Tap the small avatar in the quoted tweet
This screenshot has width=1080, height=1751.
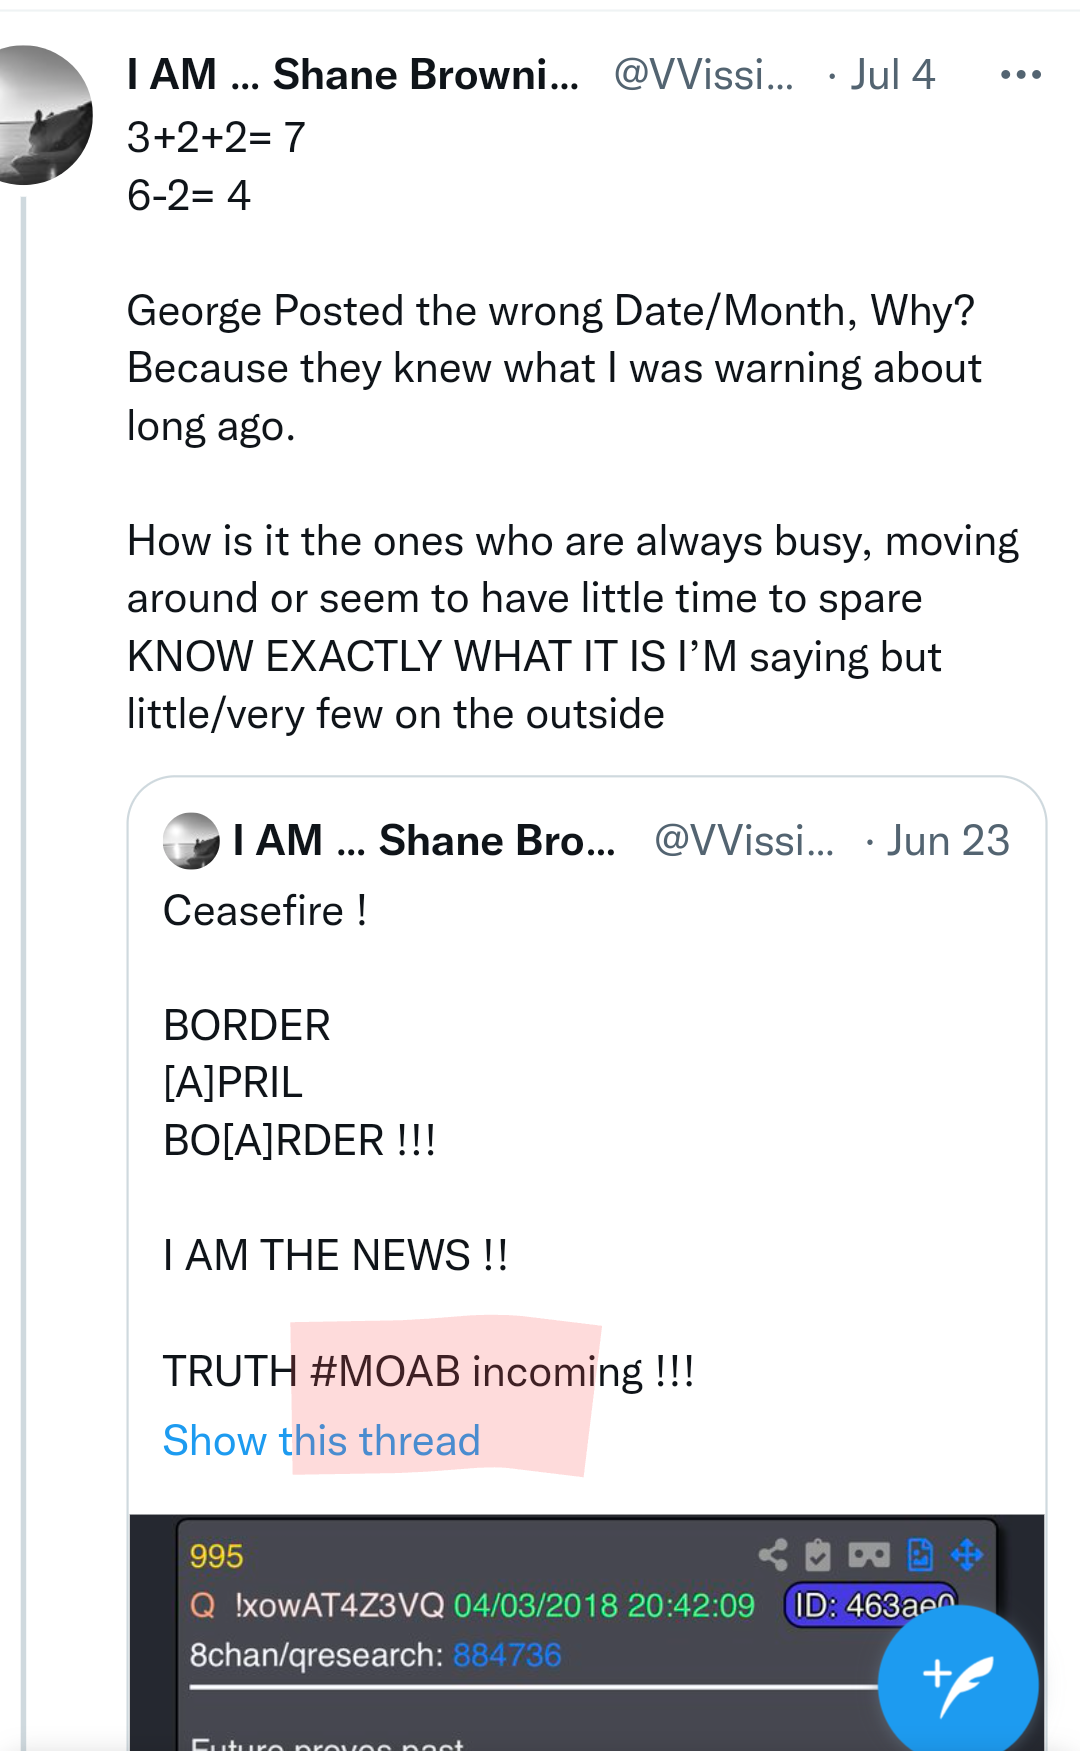pos(191,841)
